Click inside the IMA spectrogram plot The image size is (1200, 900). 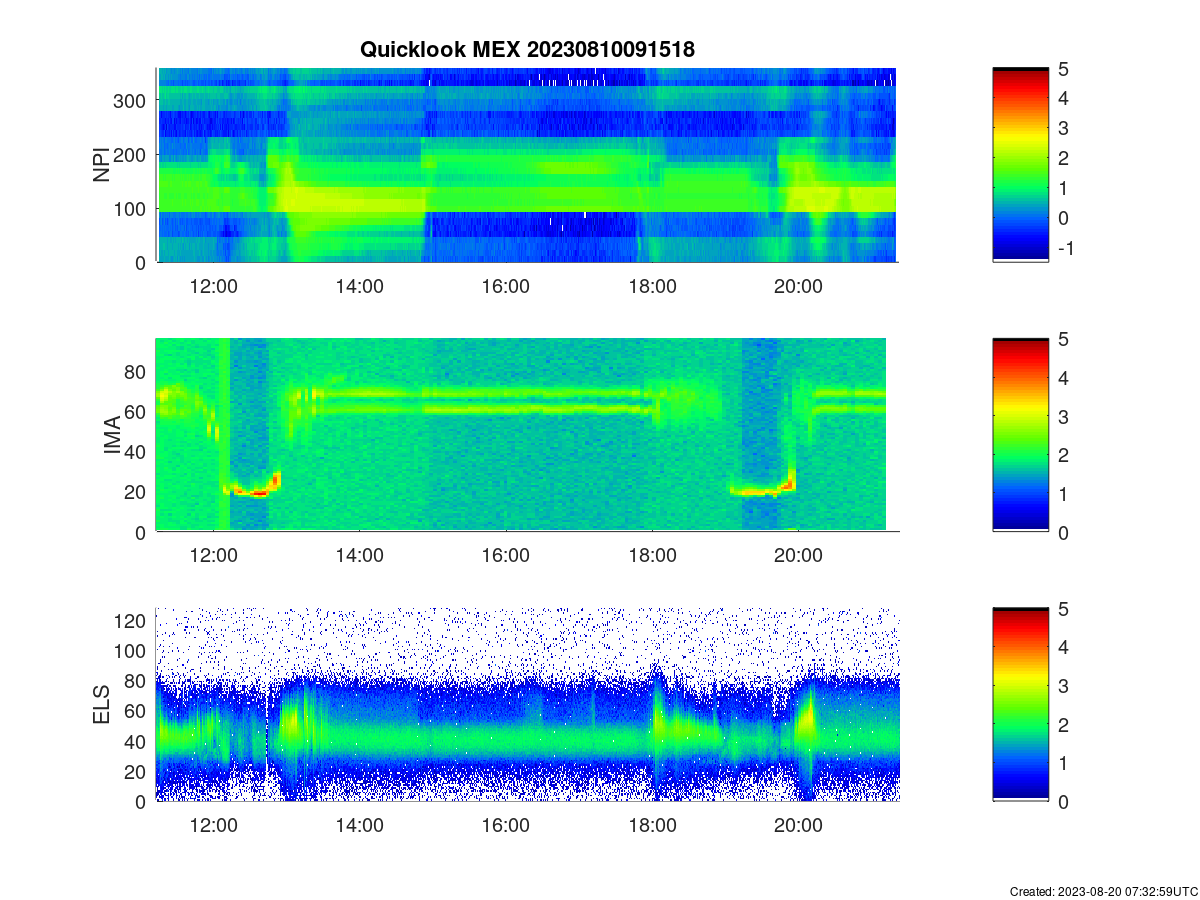click(527, 435)
